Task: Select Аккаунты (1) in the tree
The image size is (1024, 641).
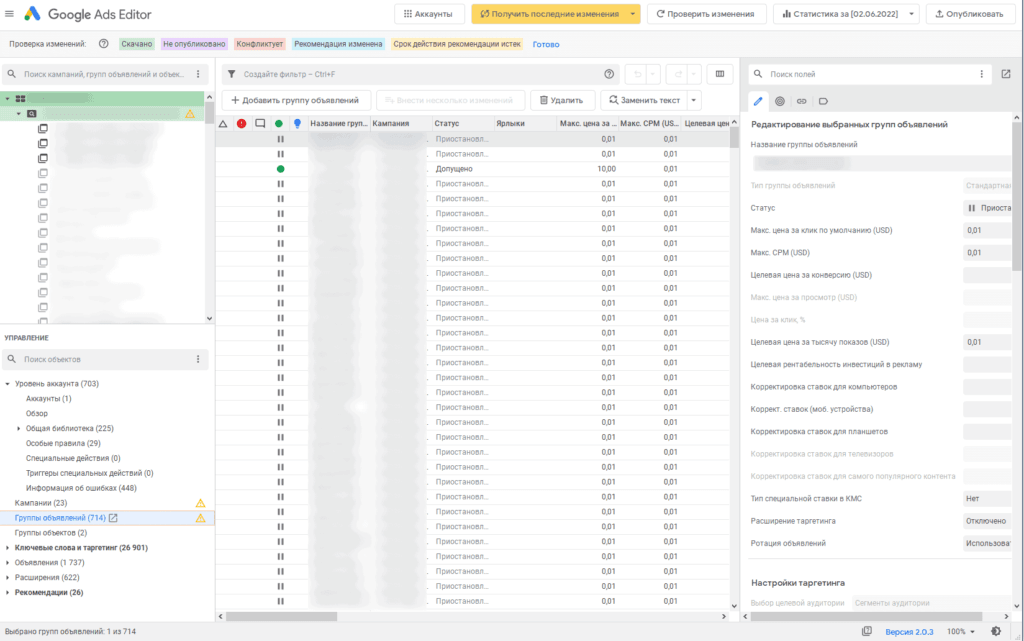Action: [49, 399]
